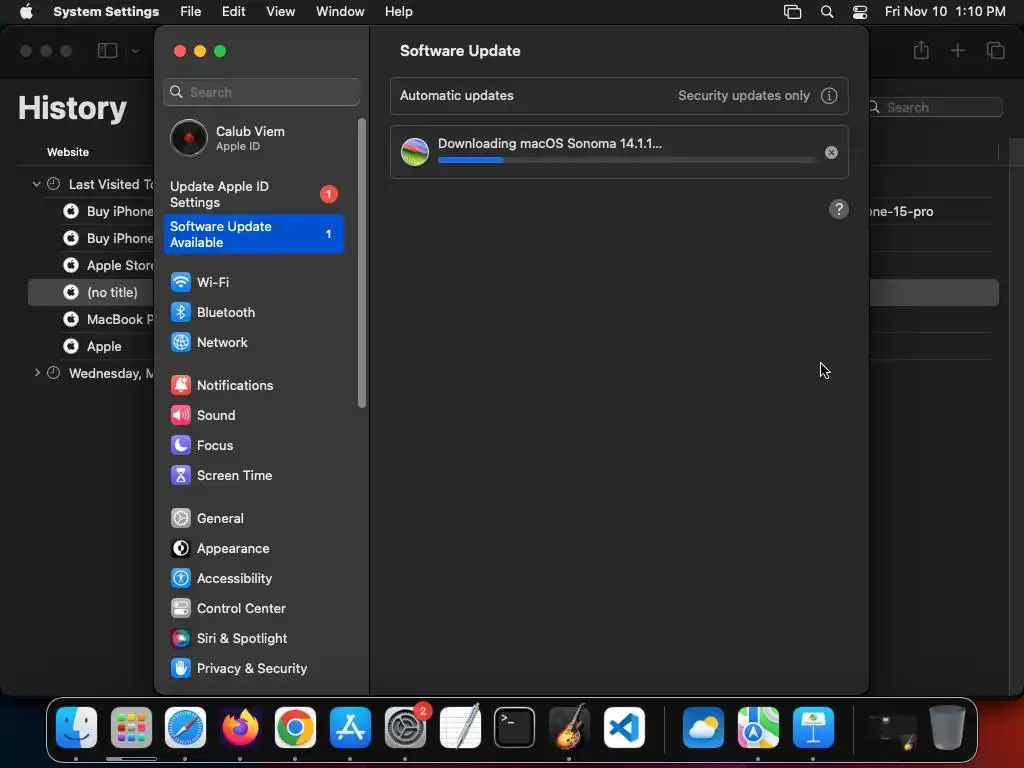
Task: Open Safari sidebar dropdown chevron
Action: point(135,51)
